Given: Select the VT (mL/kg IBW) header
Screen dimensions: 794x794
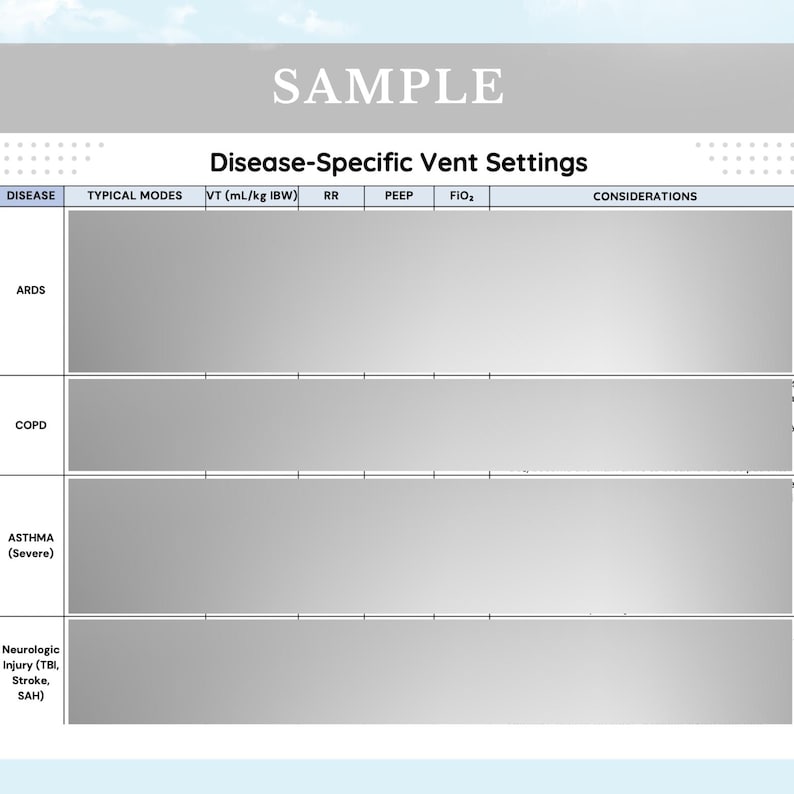Looking at the screenshot, I should (x=252, y=196).
